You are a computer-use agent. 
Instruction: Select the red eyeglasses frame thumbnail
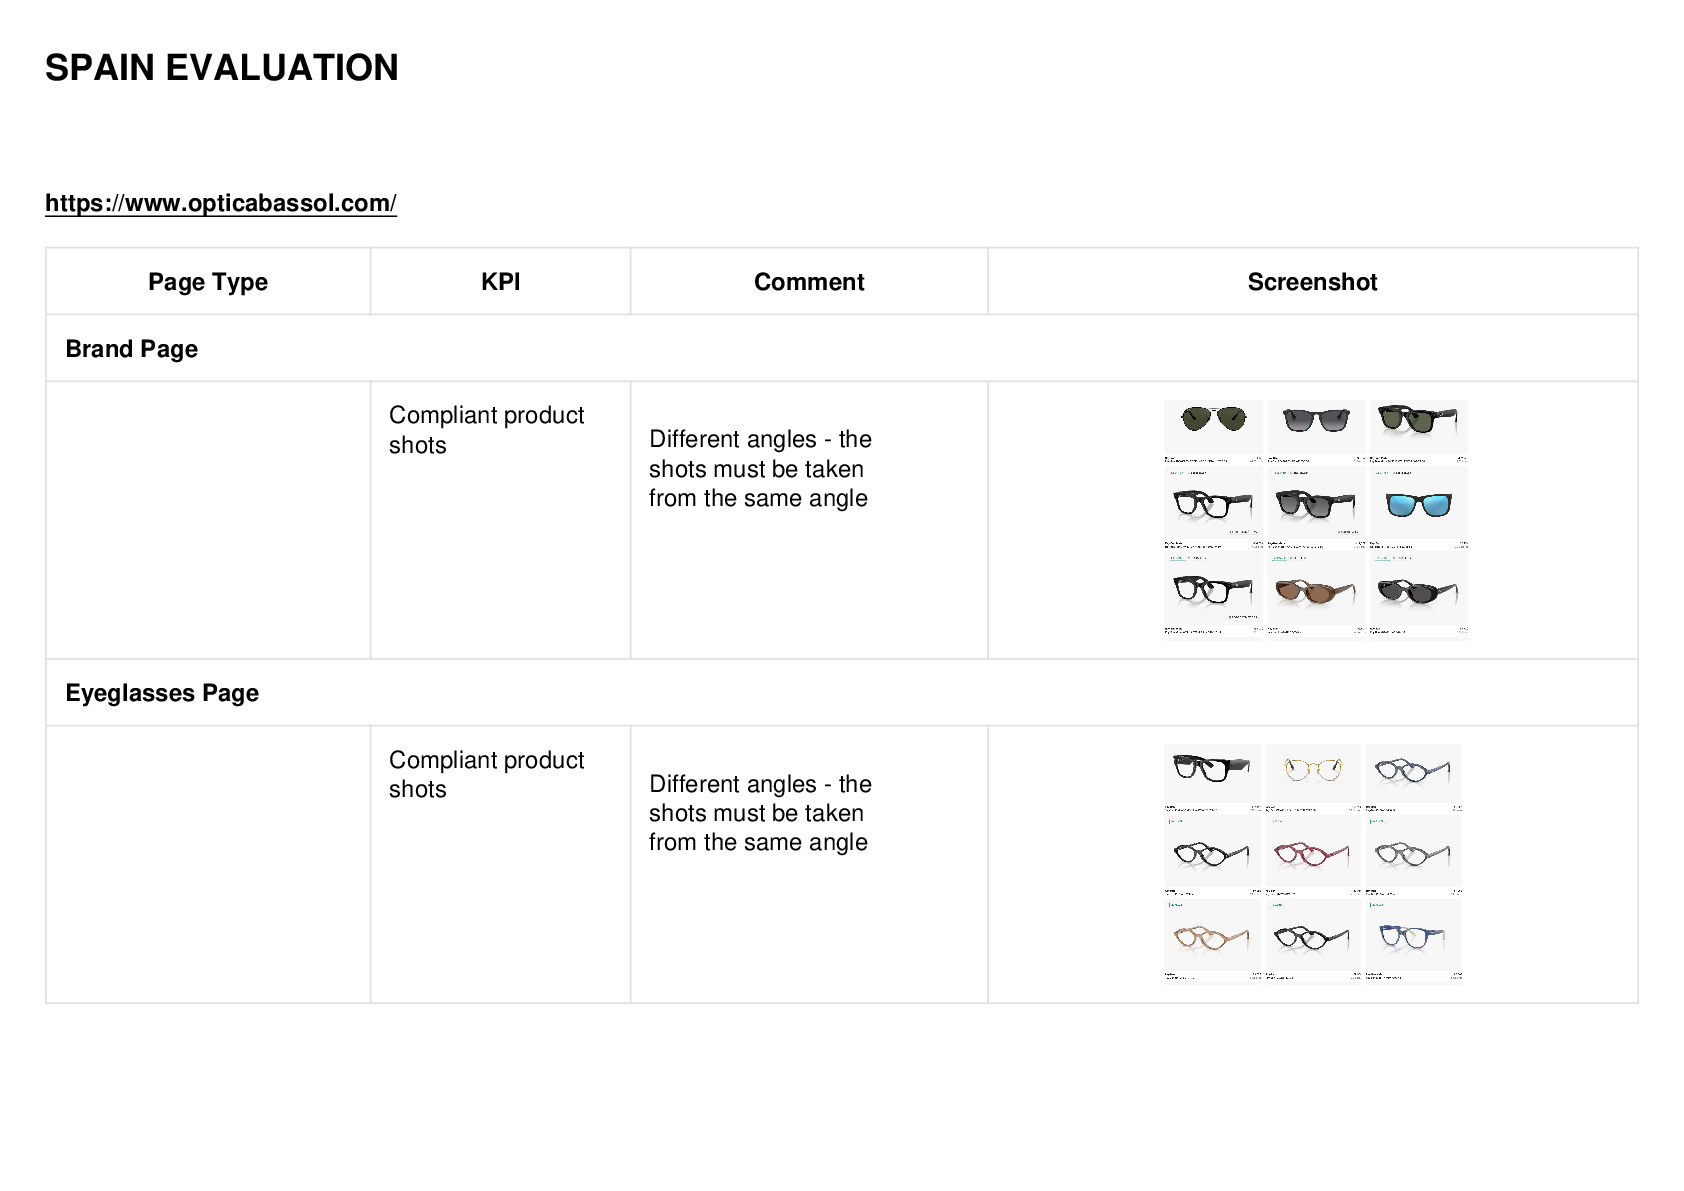[x=1313, y=853]
